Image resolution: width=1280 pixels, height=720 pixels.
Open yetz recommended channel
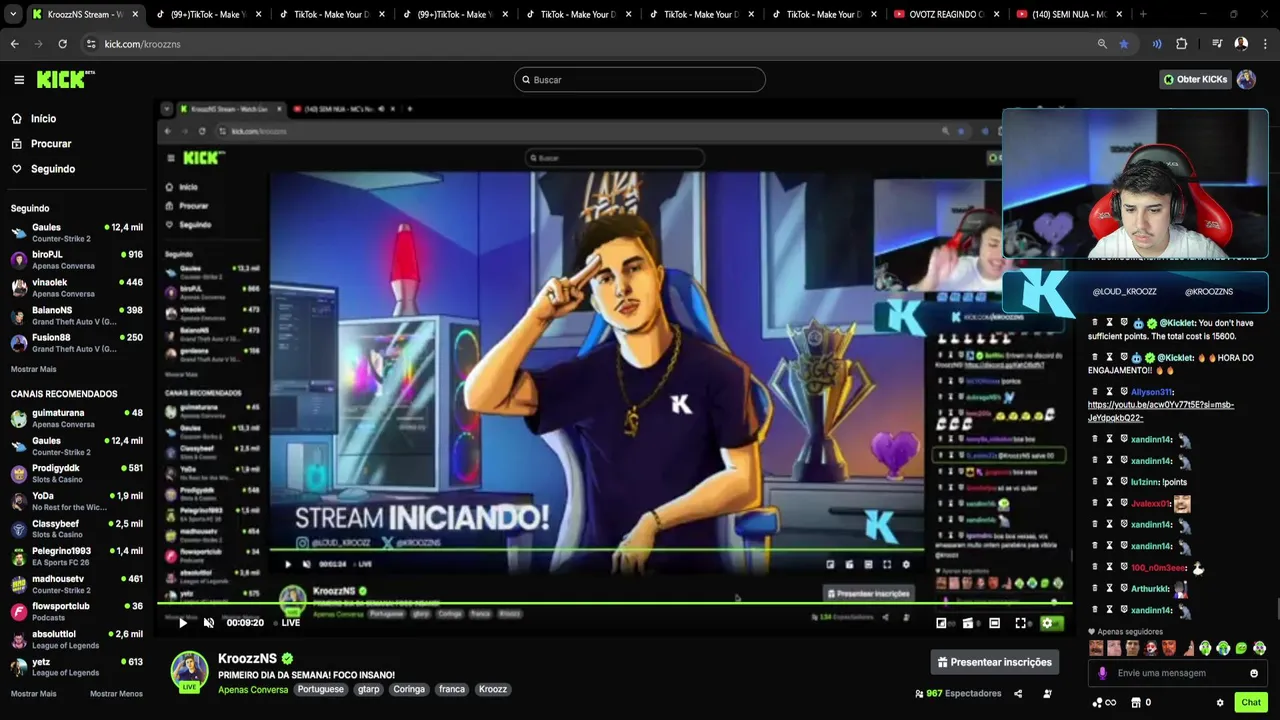77,667
